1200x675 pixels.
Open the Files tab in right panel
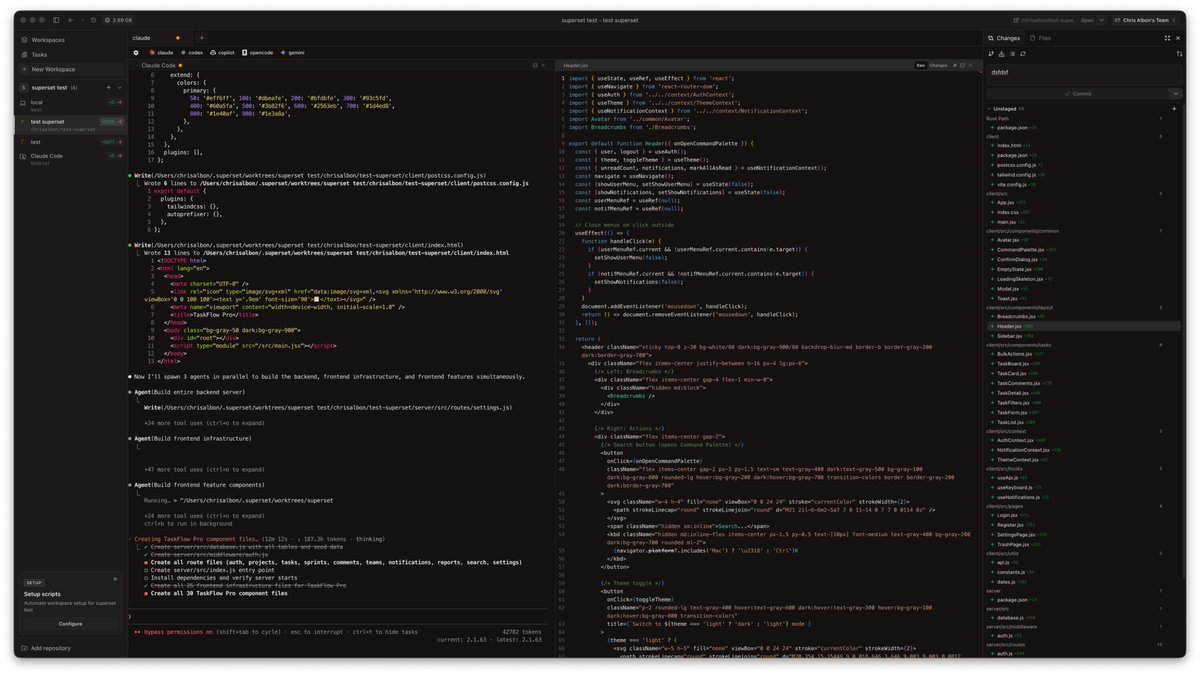1040,38
